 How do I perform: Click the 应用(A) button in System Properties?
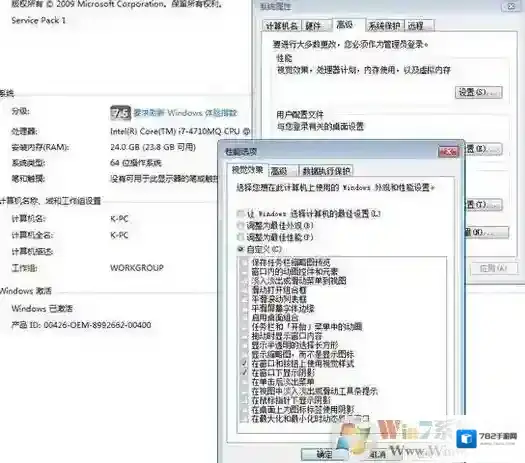click(494, 268)
